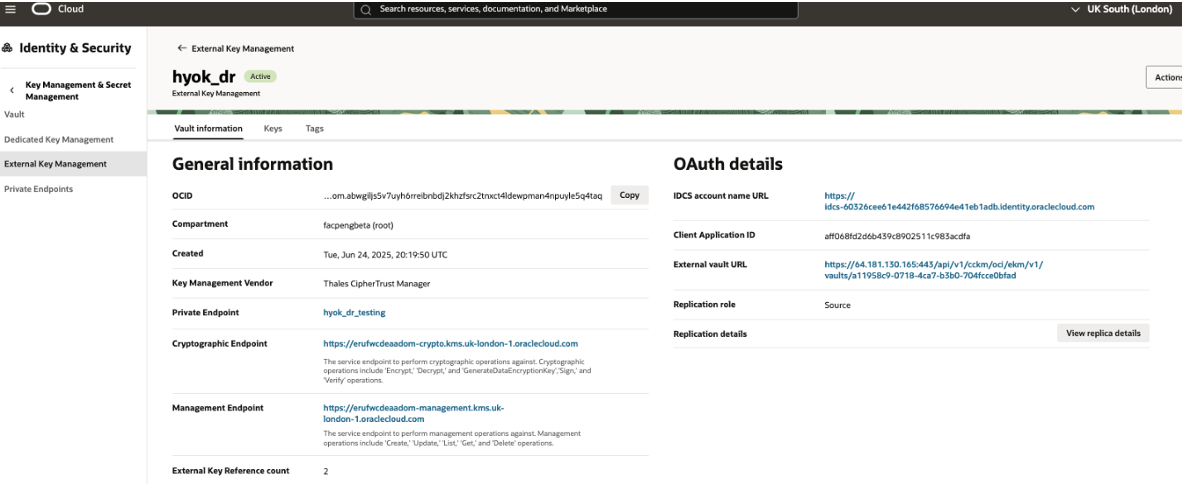Open the Cryptographic Endpoint URL link
1182x490 pixels.
point(451,344)
